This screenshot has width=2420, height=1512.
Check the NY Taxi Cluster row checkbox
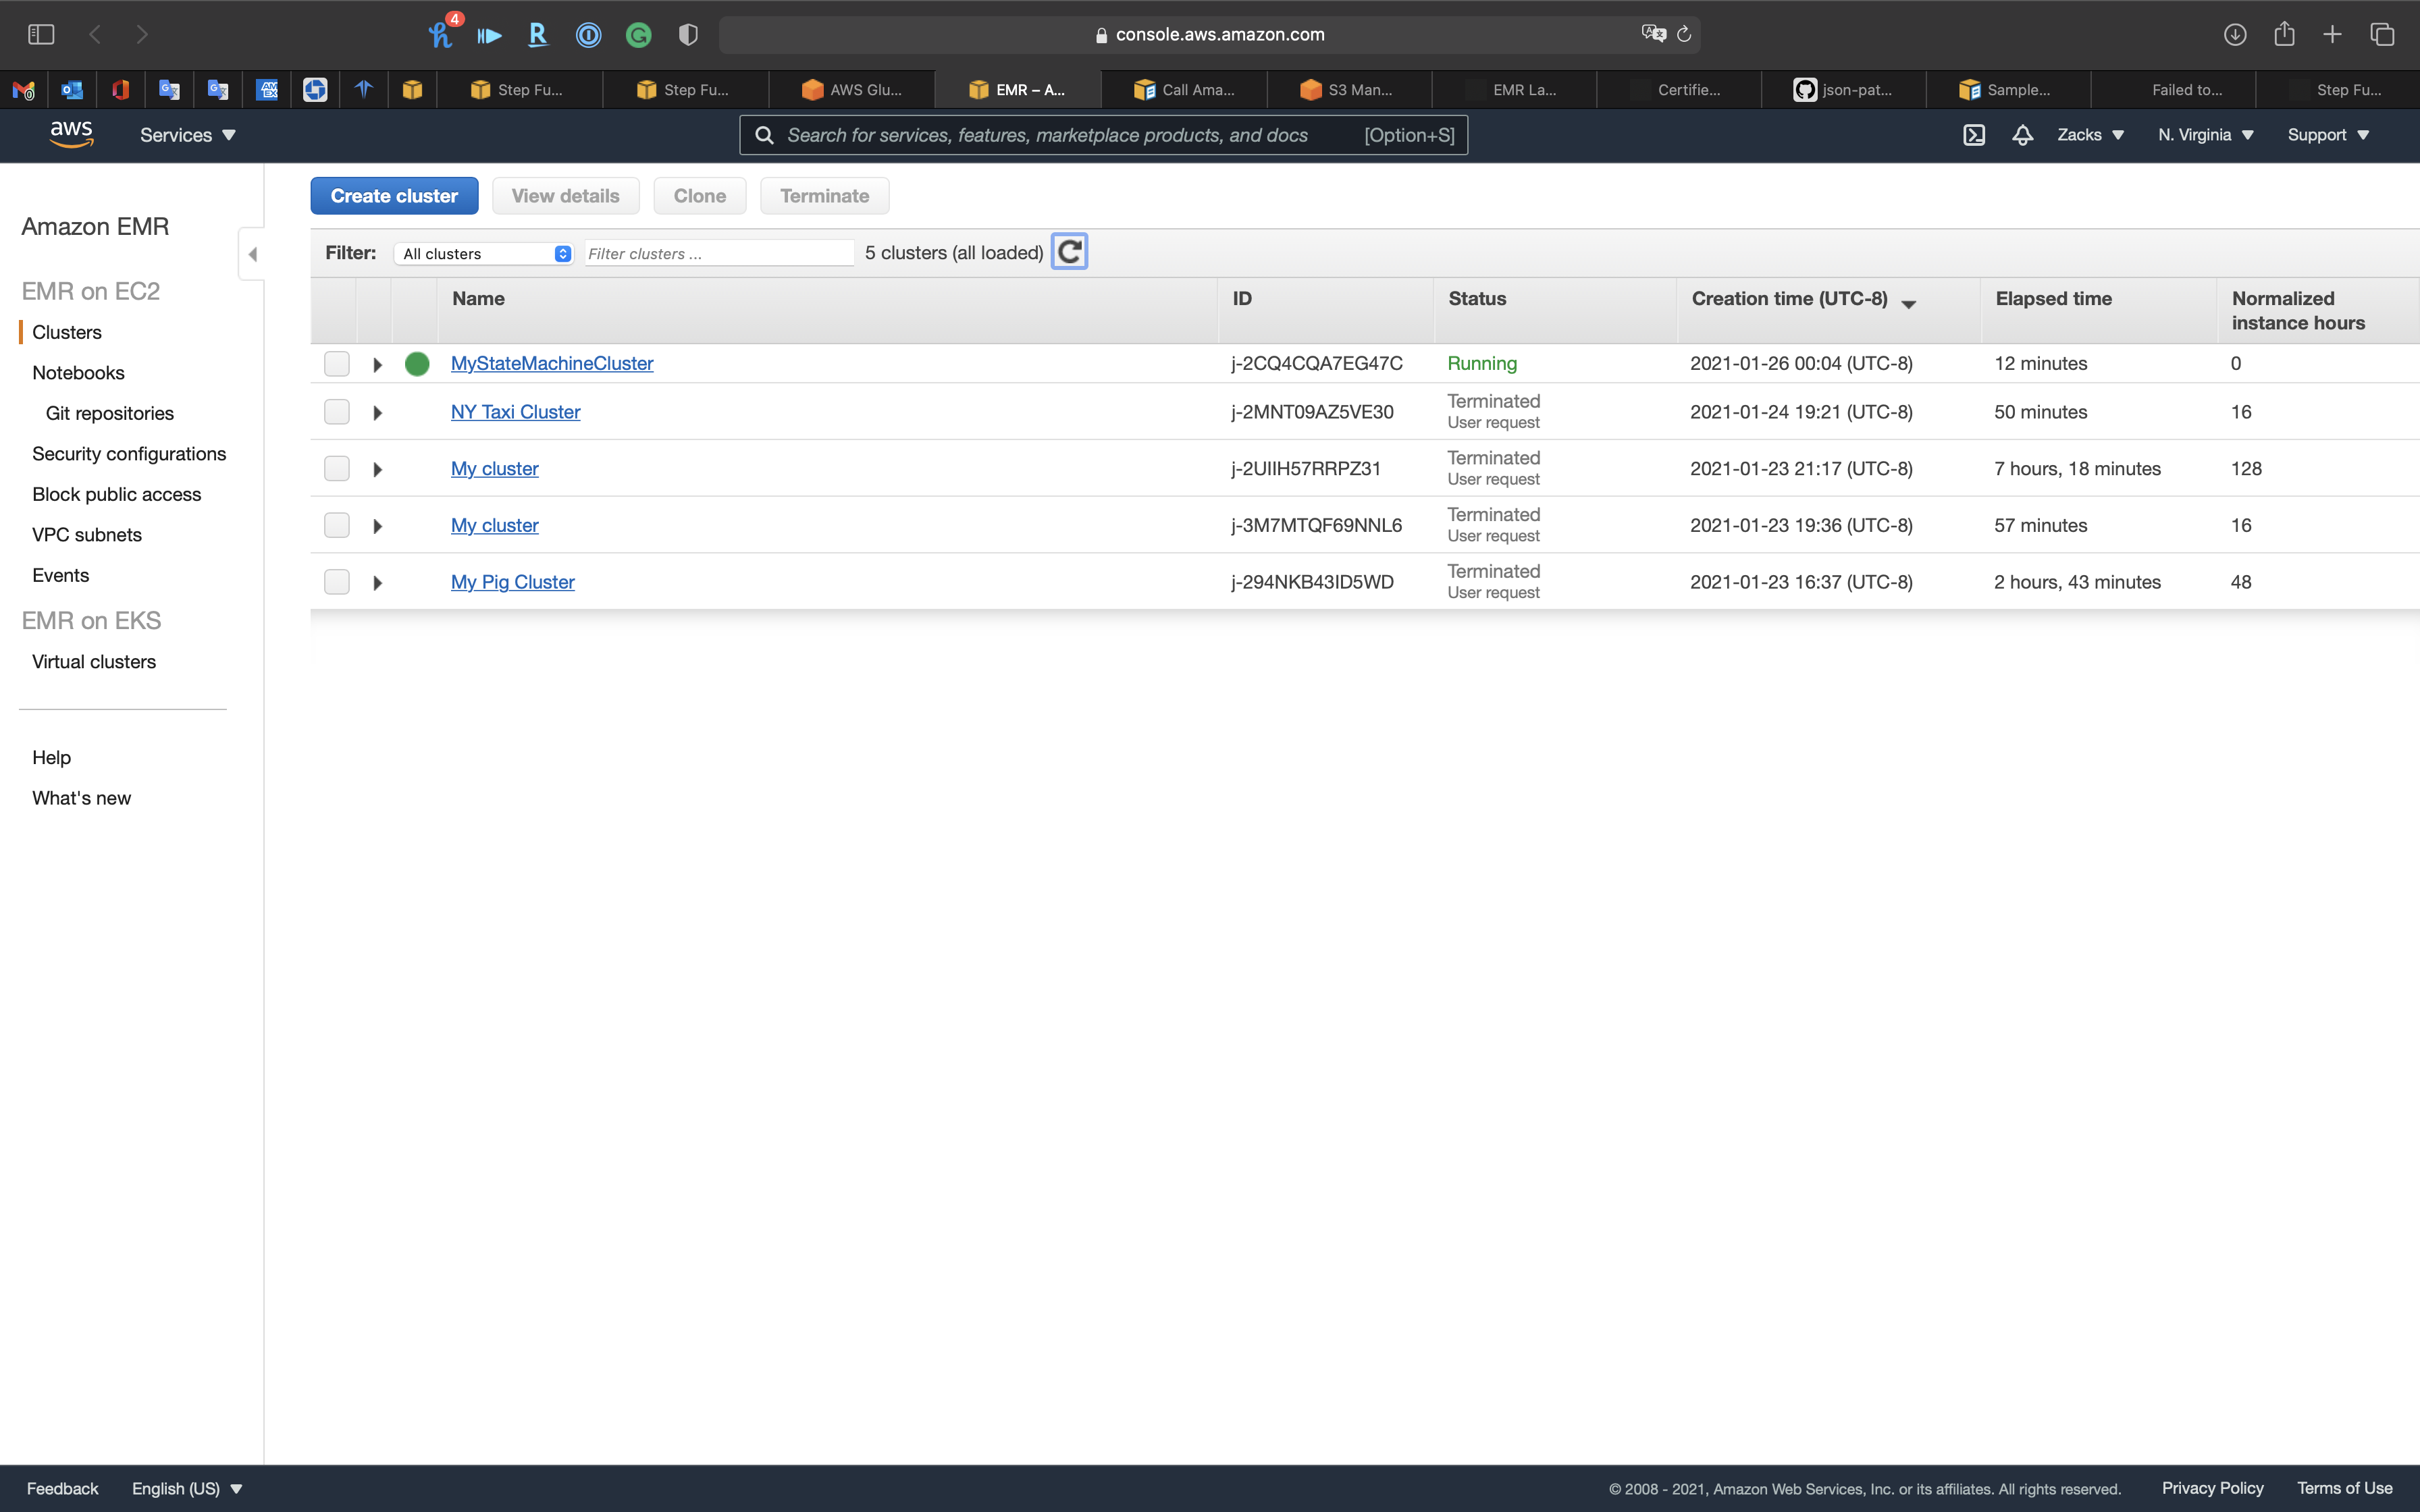tap(337, 412)
